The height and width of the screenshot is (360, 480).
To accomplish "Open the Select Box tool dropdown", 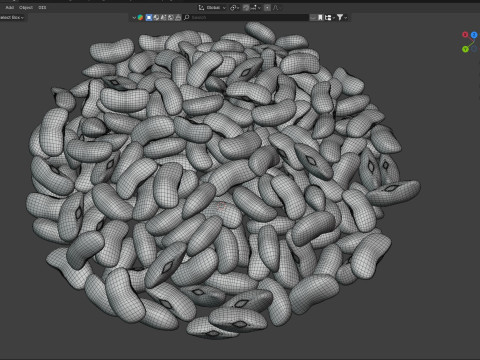I will point(12,17).
